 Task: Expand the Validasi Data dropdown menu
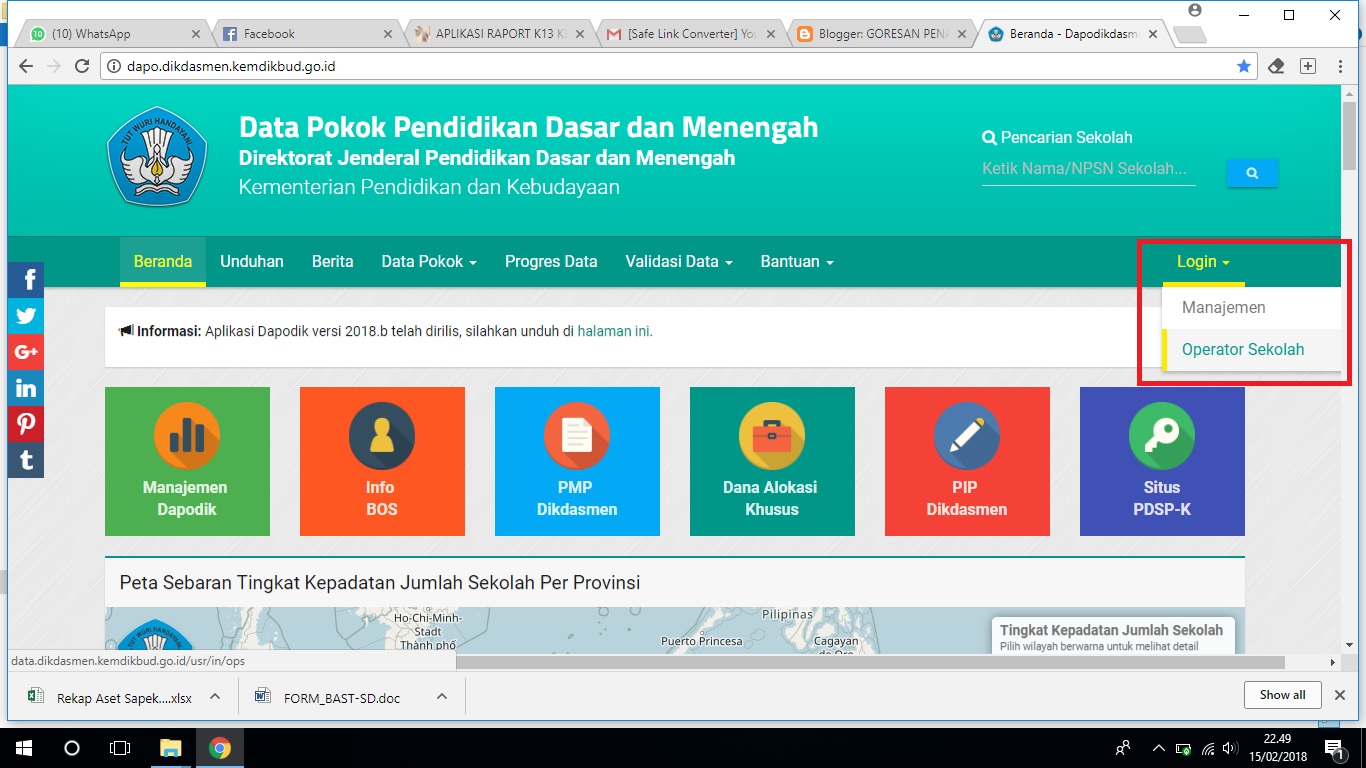click(x=679, y=262)
